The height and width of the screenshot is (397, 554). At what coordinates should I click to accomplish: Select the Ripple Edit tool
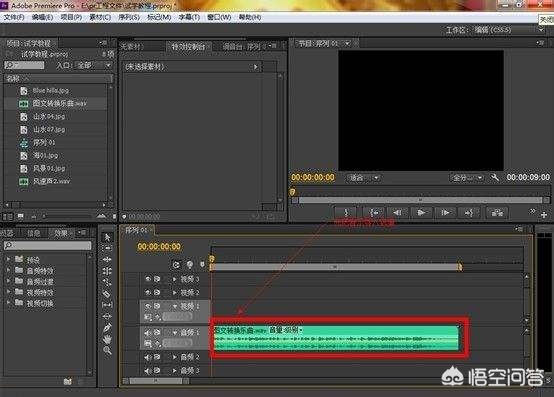tap(107, 260)
